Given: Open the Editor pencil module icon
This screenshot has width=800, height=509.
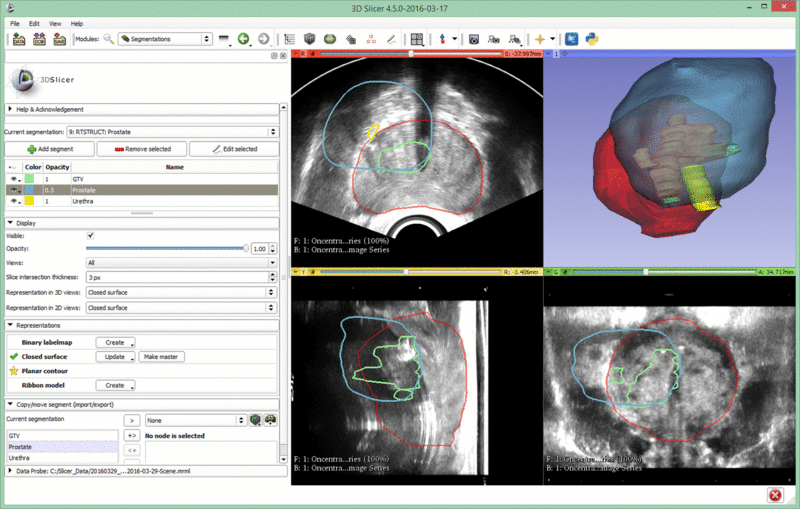Looking at the screenshot, I should pyautogui.click(x=391, y=39).
